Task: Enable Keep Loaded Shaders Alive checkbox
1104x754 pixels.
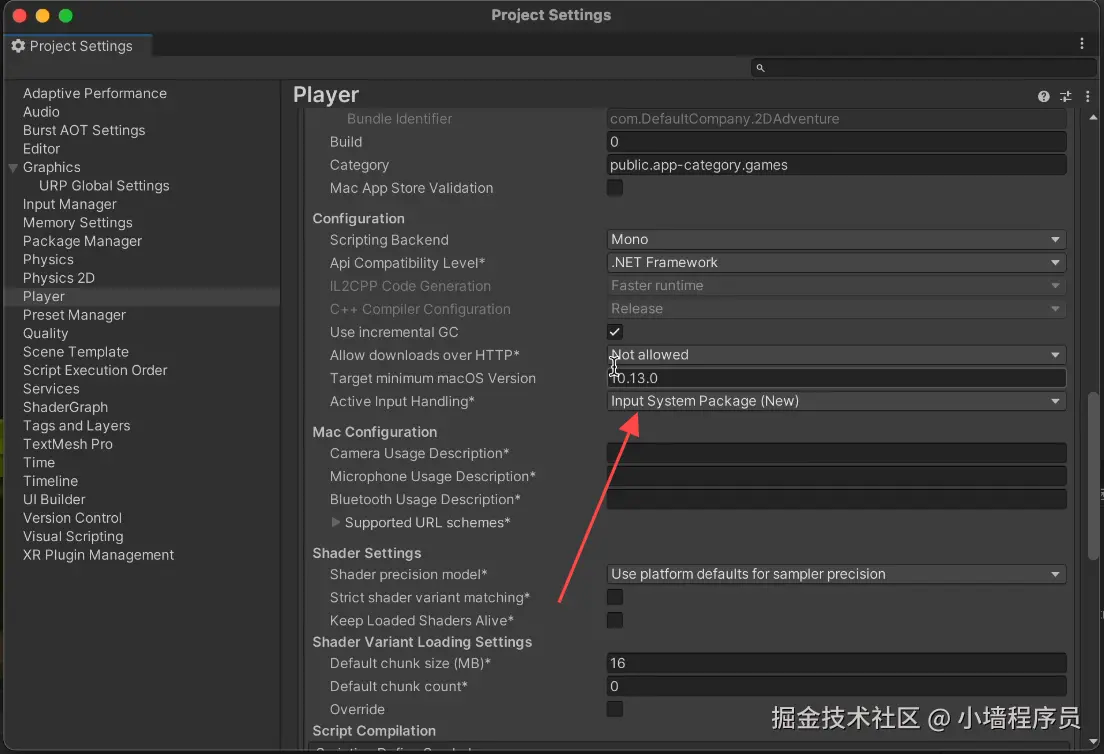Action: 615,620
